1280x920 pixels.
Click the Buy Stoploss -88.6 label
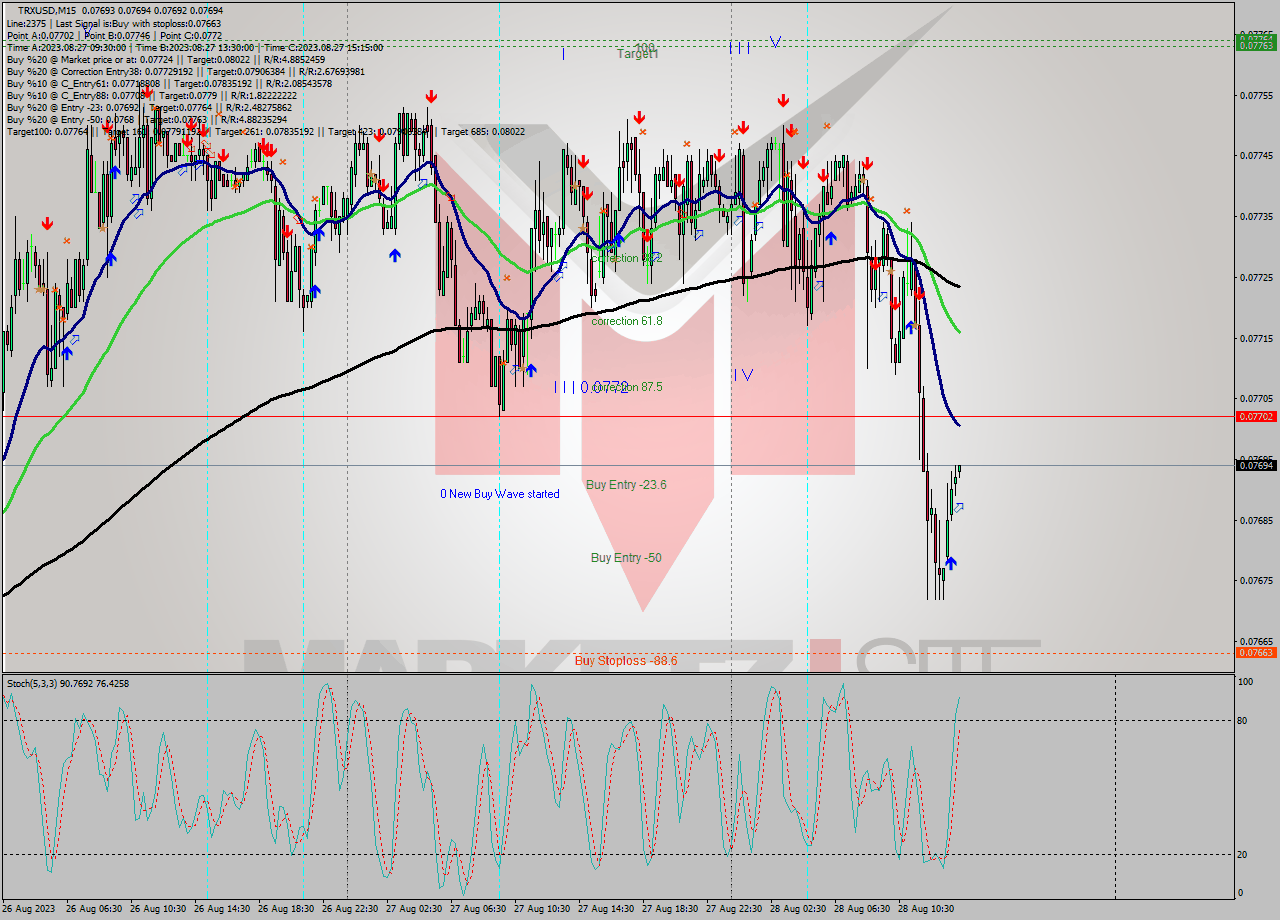coord(625,661)
